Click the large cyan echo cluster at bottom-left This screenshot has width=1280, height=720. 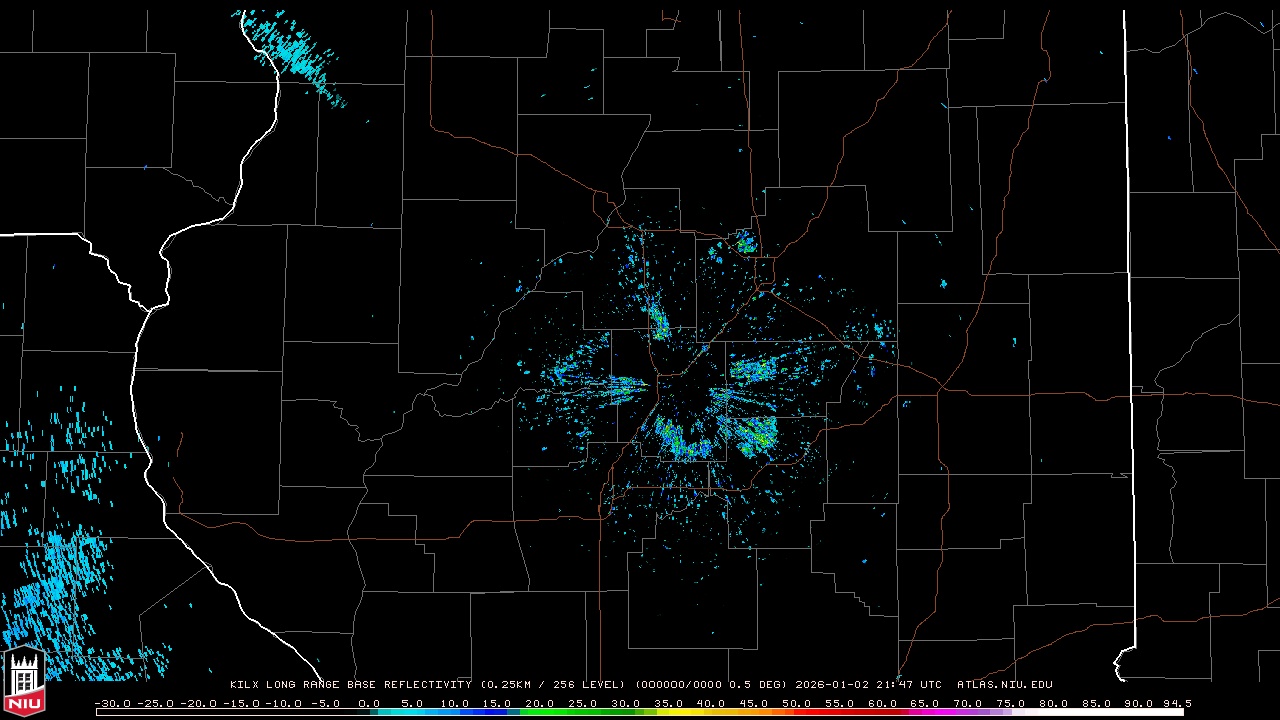60,590
